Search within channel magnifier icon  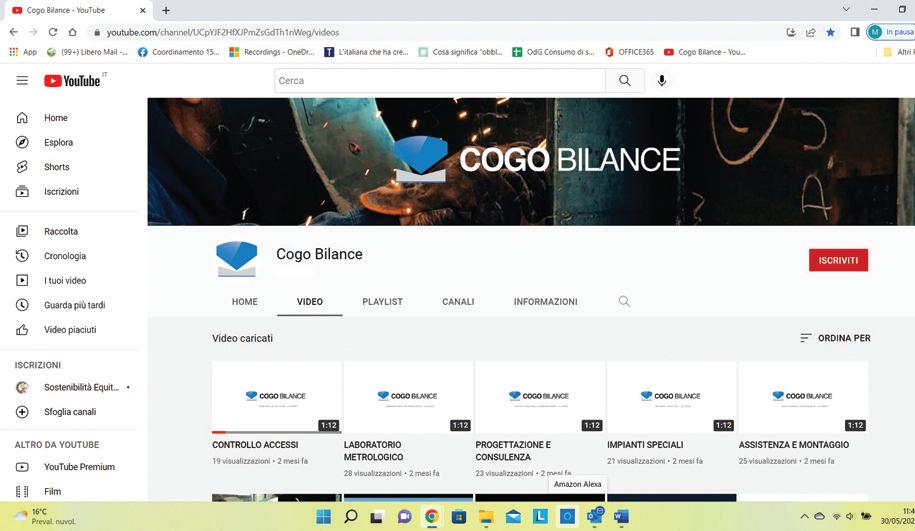(x=624, y=301)
